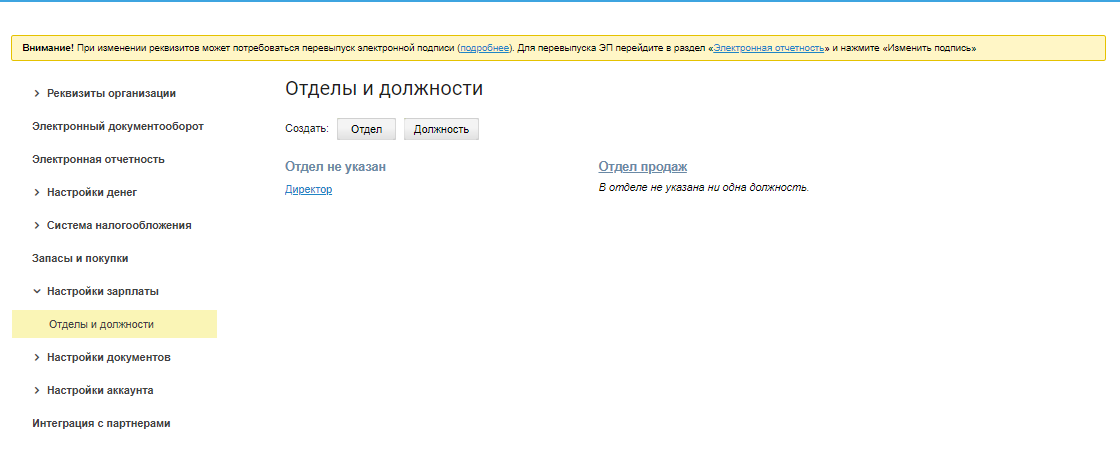
Task: Expand Настройки денег chevron
Action: pos(36,193)
